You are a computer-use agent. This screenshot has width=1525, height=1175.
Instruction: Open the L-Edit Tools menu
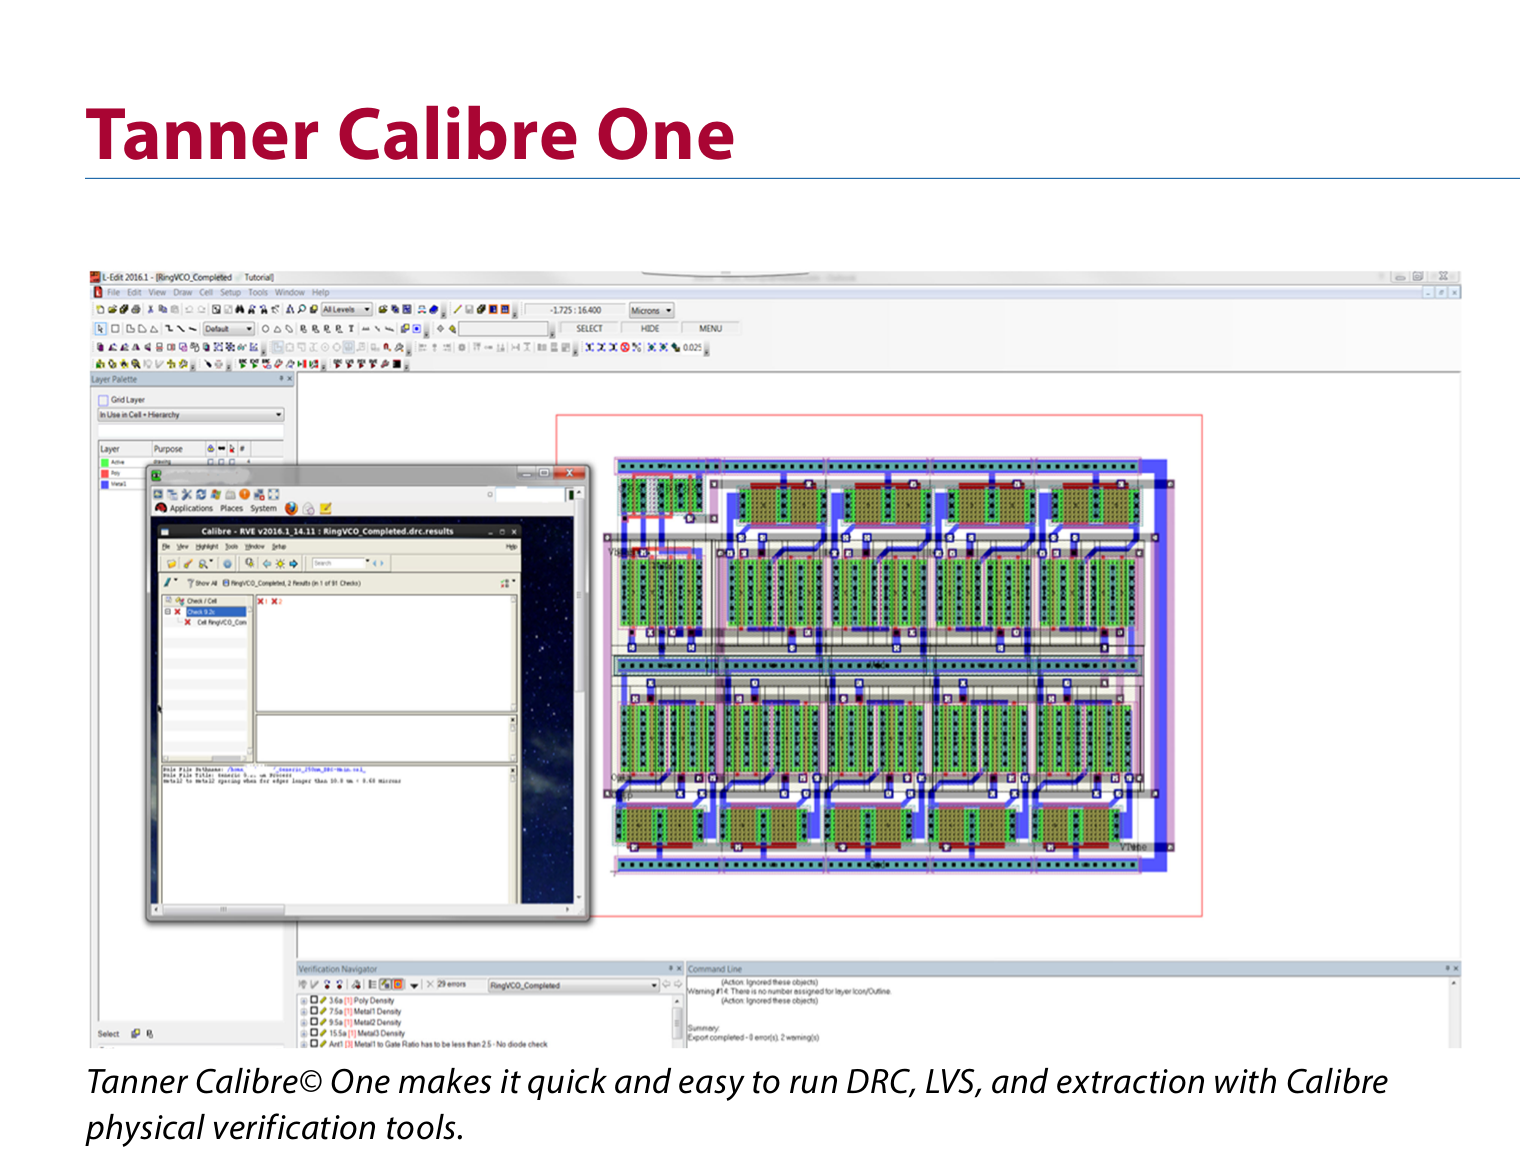[258, 293]
